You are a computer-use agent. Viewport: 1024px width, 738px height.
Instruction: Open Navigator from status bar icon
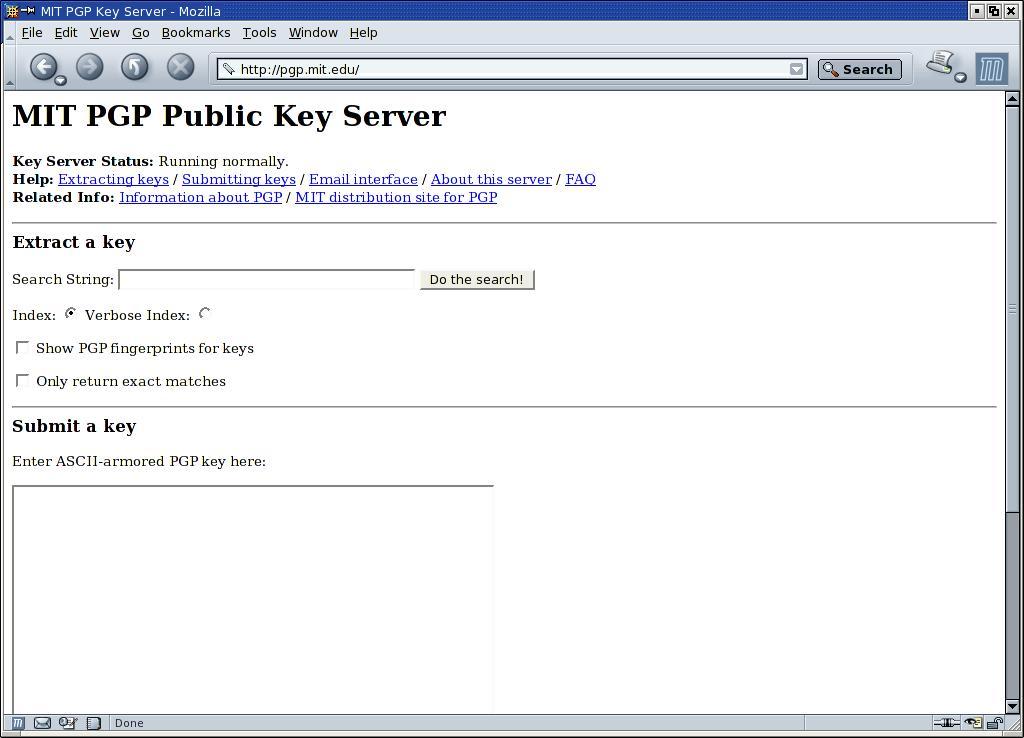(18, 722)
